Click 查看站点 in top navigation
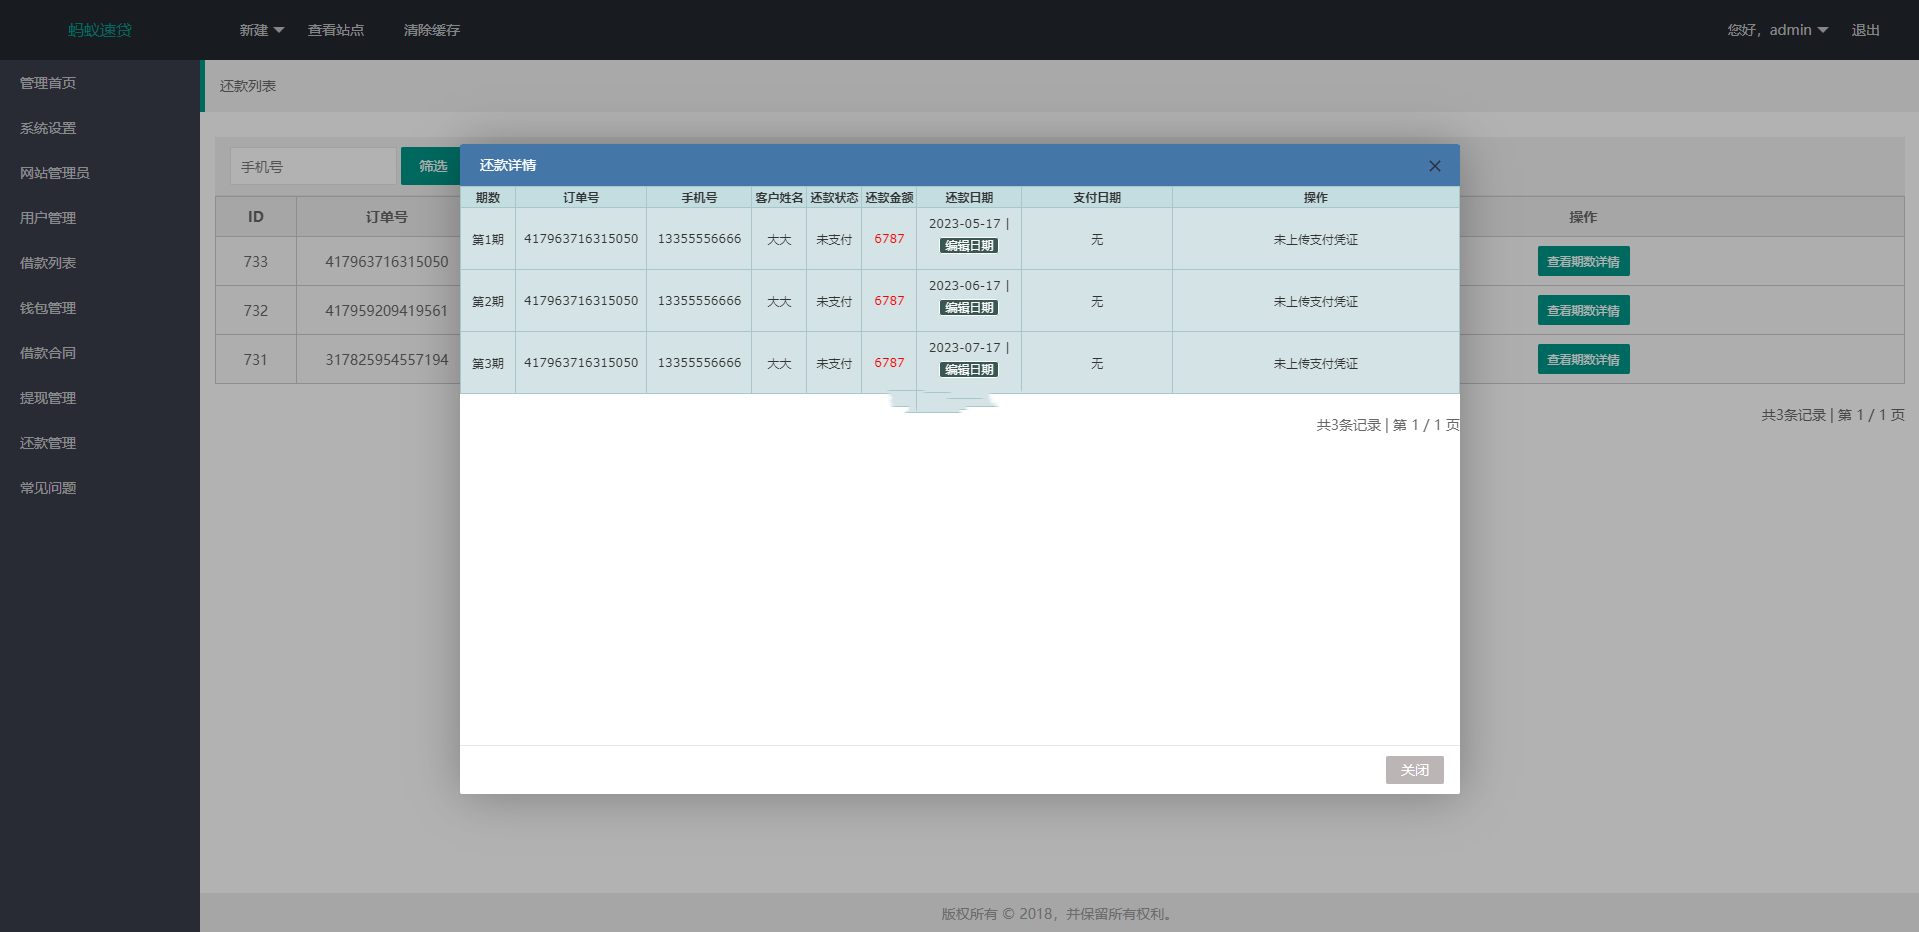Viewport: 1919px width, 932px height. pos(336,30)
